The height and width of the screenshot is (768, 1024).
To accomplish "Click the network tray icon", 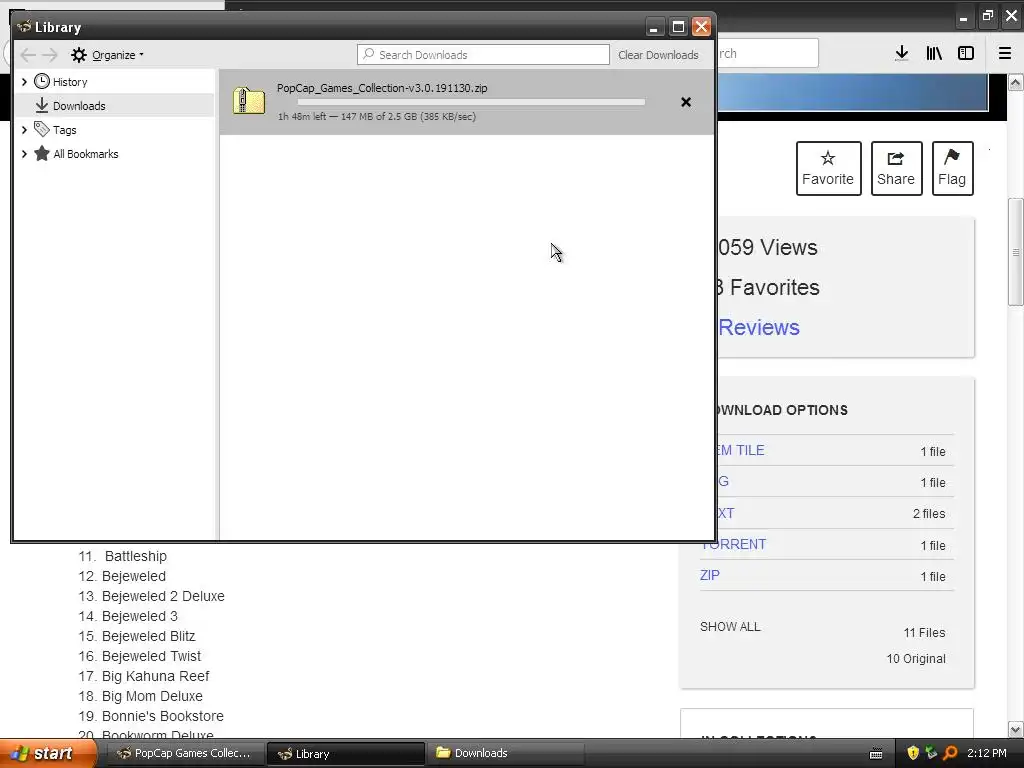I will (x=932, y=753).
